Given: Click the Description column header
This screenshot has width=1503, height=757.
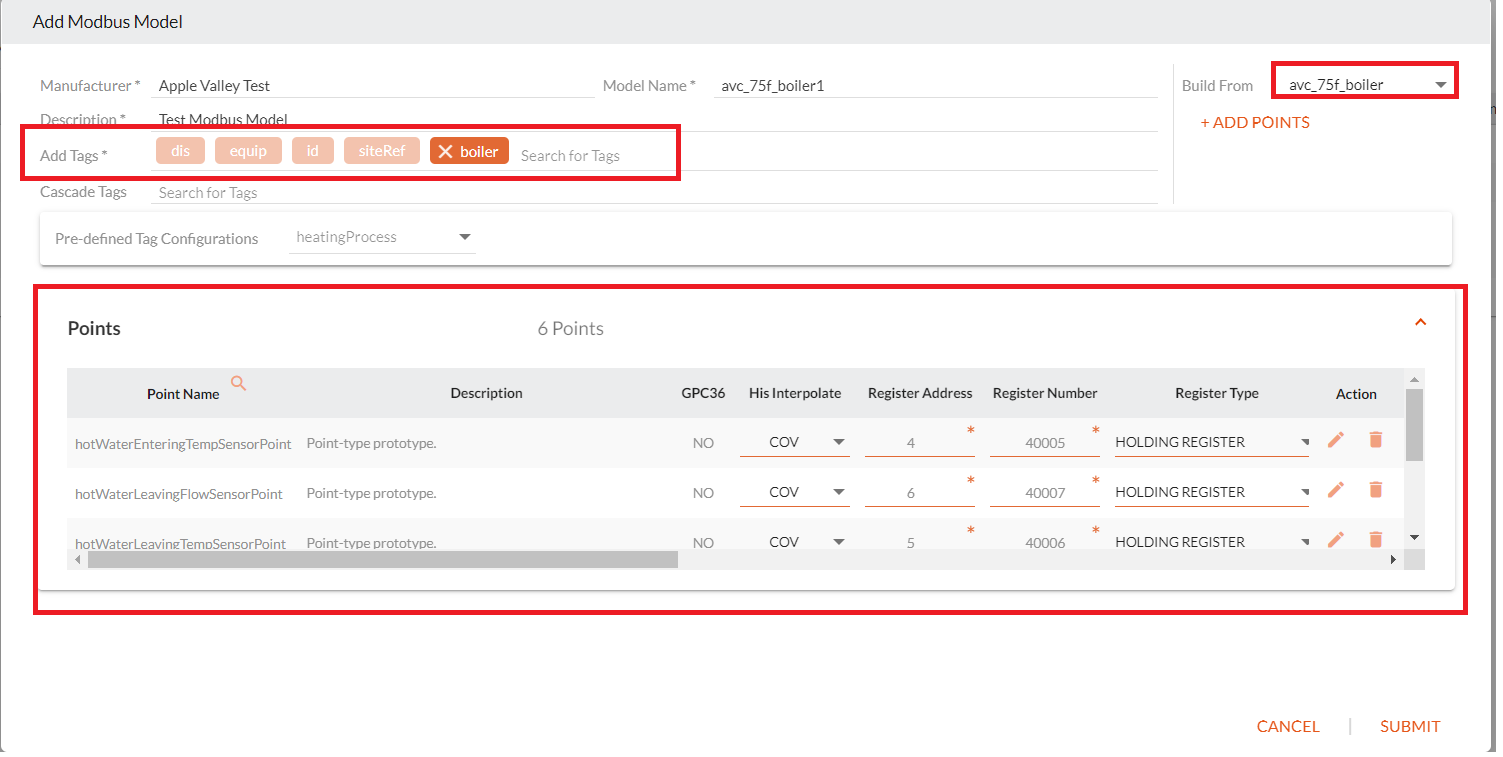Looking at the screenshot, I should [486, 393].
